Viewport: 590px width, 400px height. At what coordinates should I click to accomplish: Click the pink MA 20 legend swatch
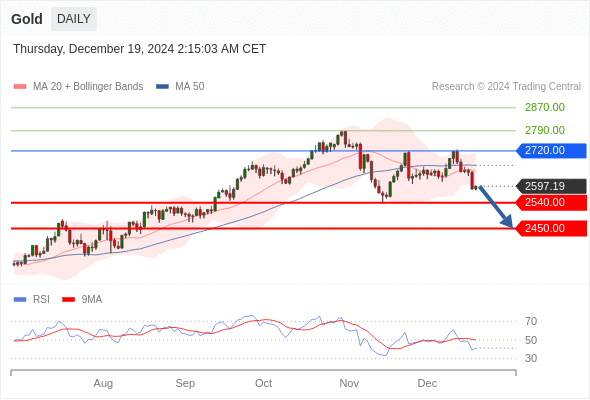pos(20,87)
